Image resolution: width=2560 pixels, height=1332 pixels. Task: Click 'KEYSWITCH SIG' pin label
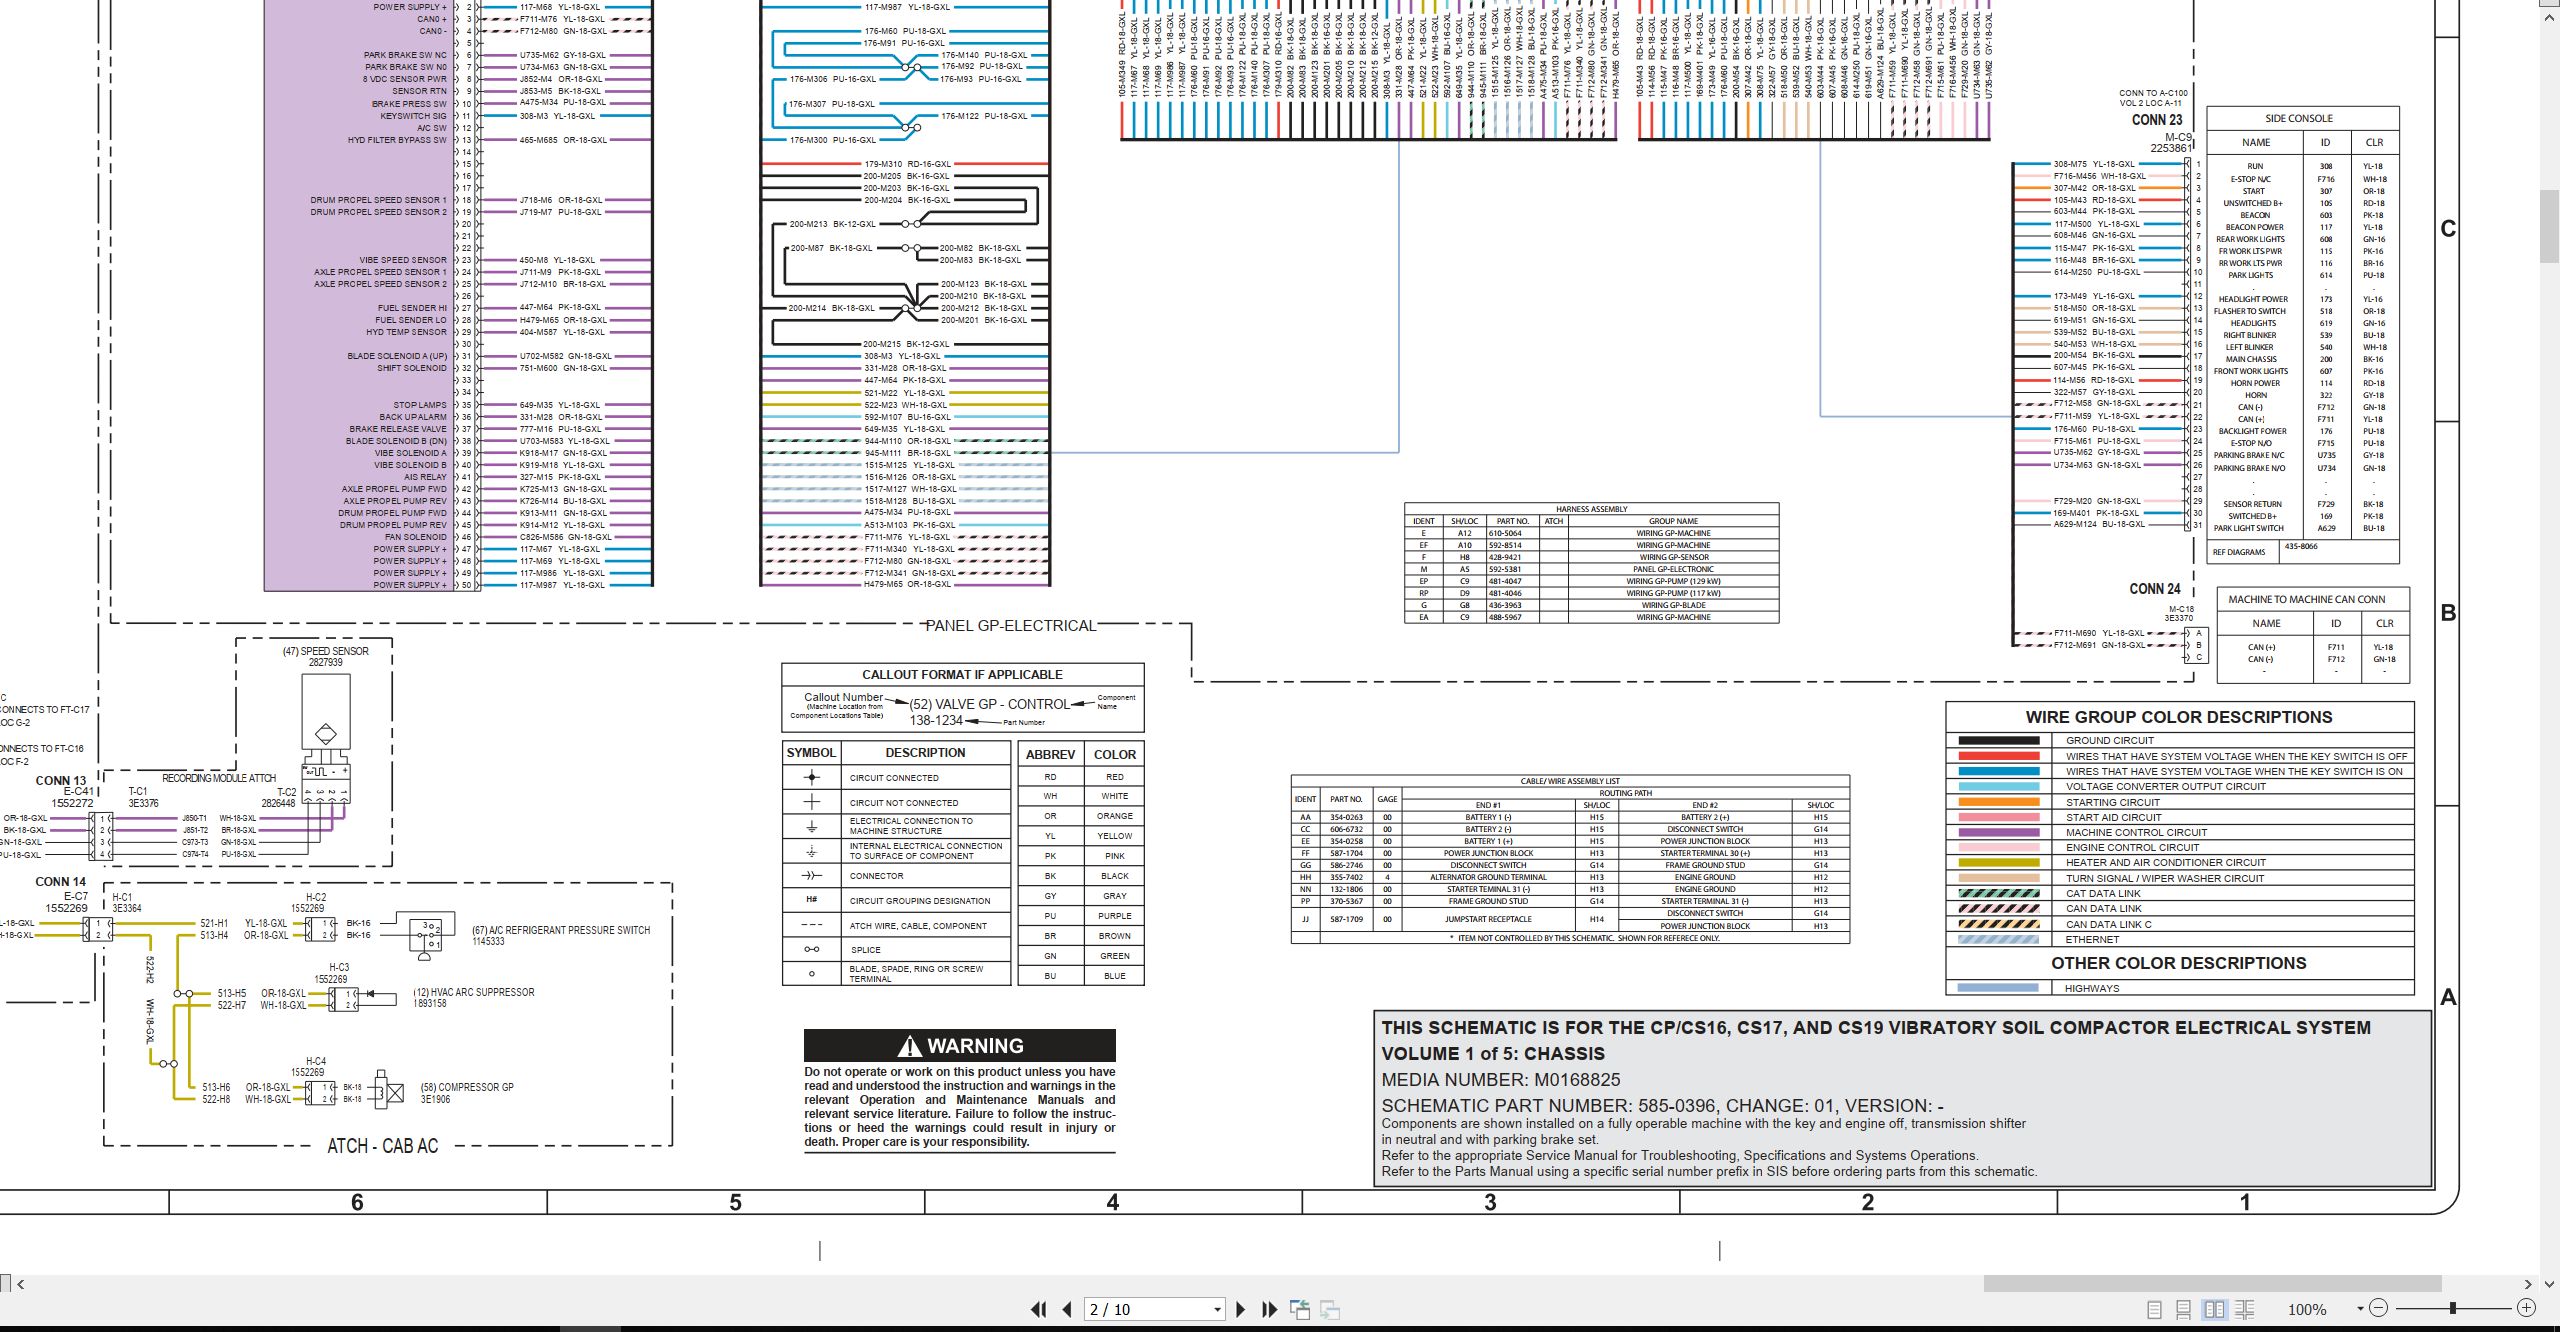pyautogui.click(x=413, y=116)
